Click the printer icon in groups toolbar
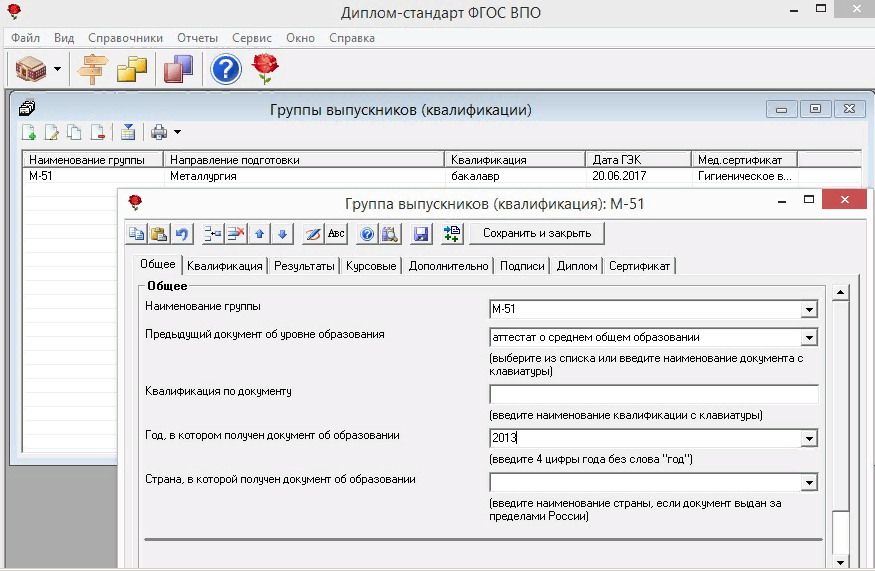Viewport: 875px width, 571px height. click(158, 132)
